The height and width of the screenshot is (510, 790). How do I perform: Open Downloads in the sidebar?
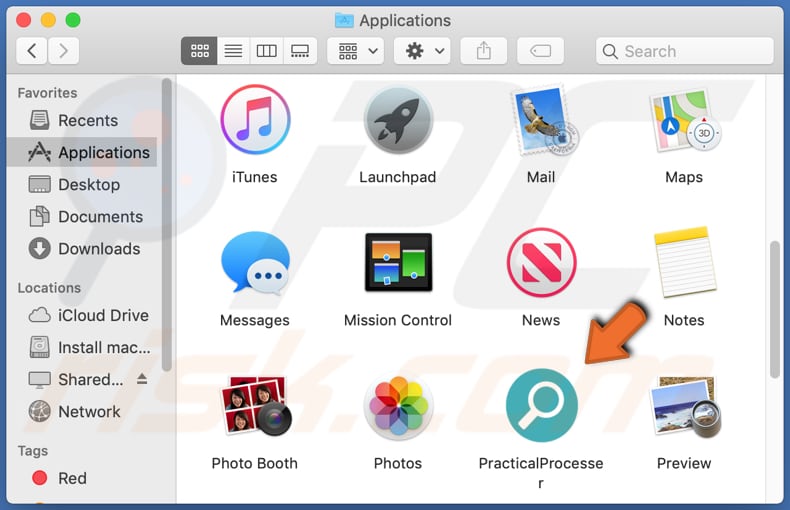[82, 249]
